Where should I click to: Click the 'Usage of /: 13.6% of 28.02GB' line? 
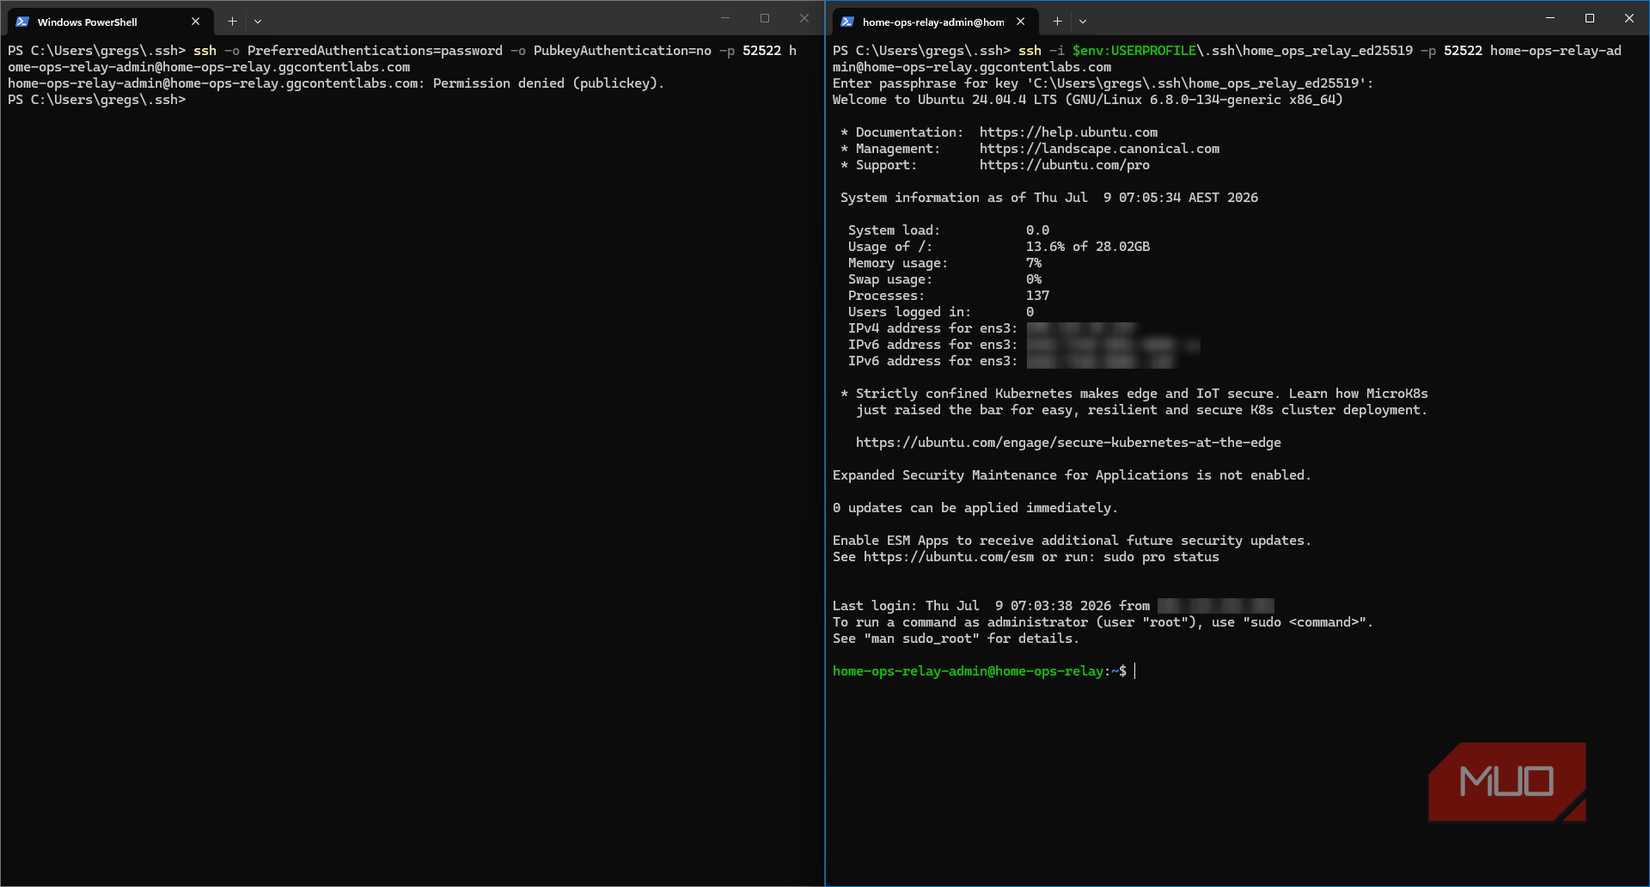[999, 246]
